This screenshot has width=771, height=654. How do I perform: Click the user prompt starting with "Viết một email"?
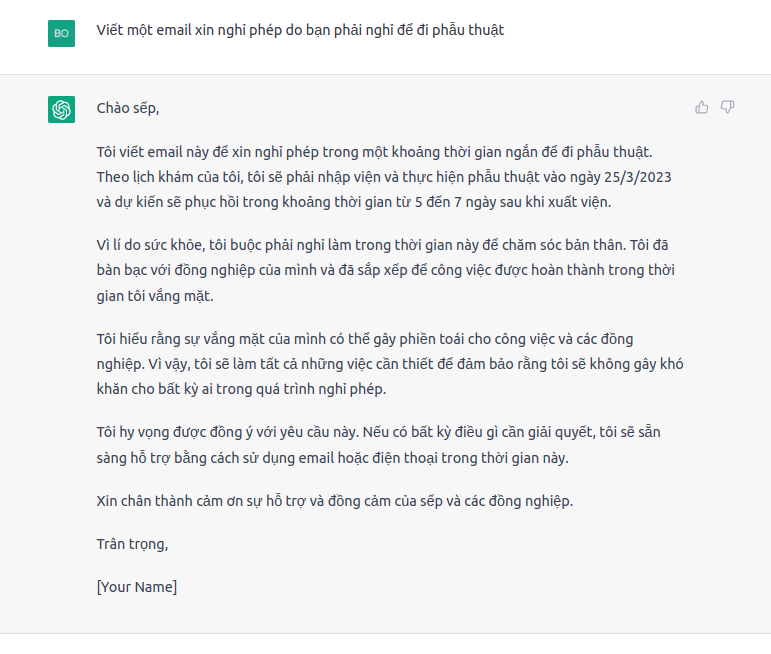300,30
